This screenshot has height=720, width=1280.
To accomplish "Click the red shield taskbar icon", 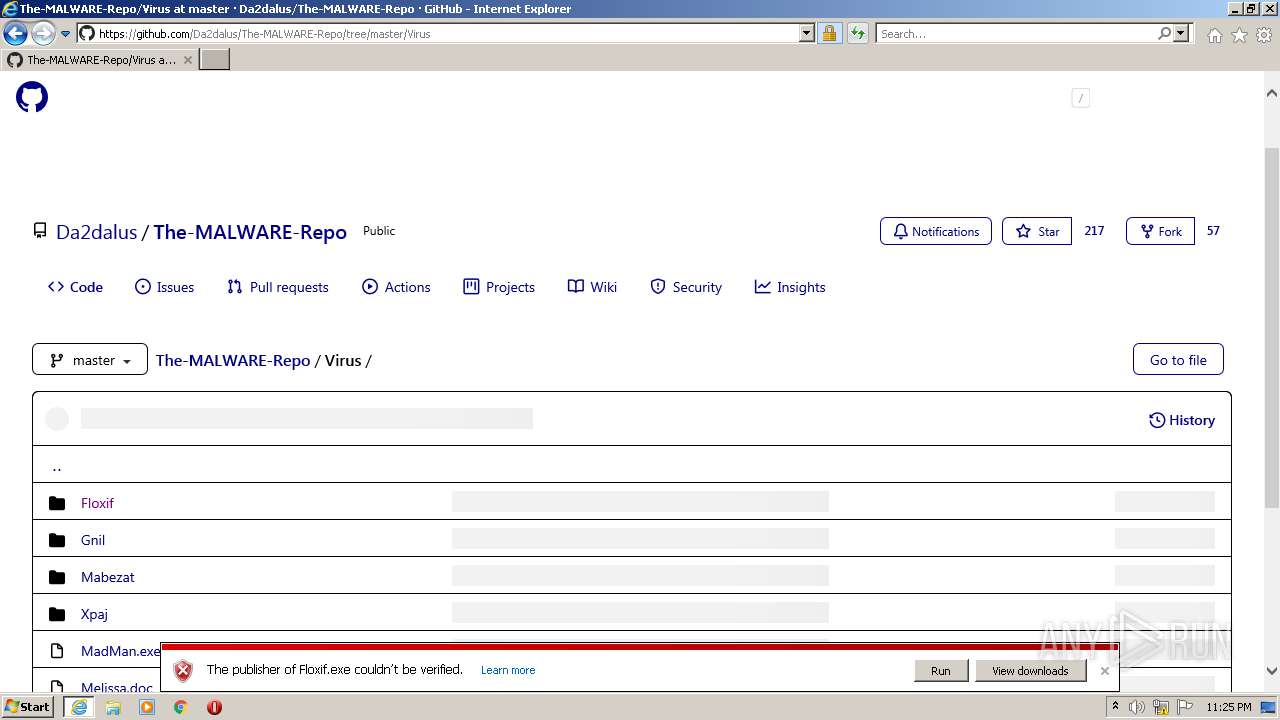I will tap(214, 707).
